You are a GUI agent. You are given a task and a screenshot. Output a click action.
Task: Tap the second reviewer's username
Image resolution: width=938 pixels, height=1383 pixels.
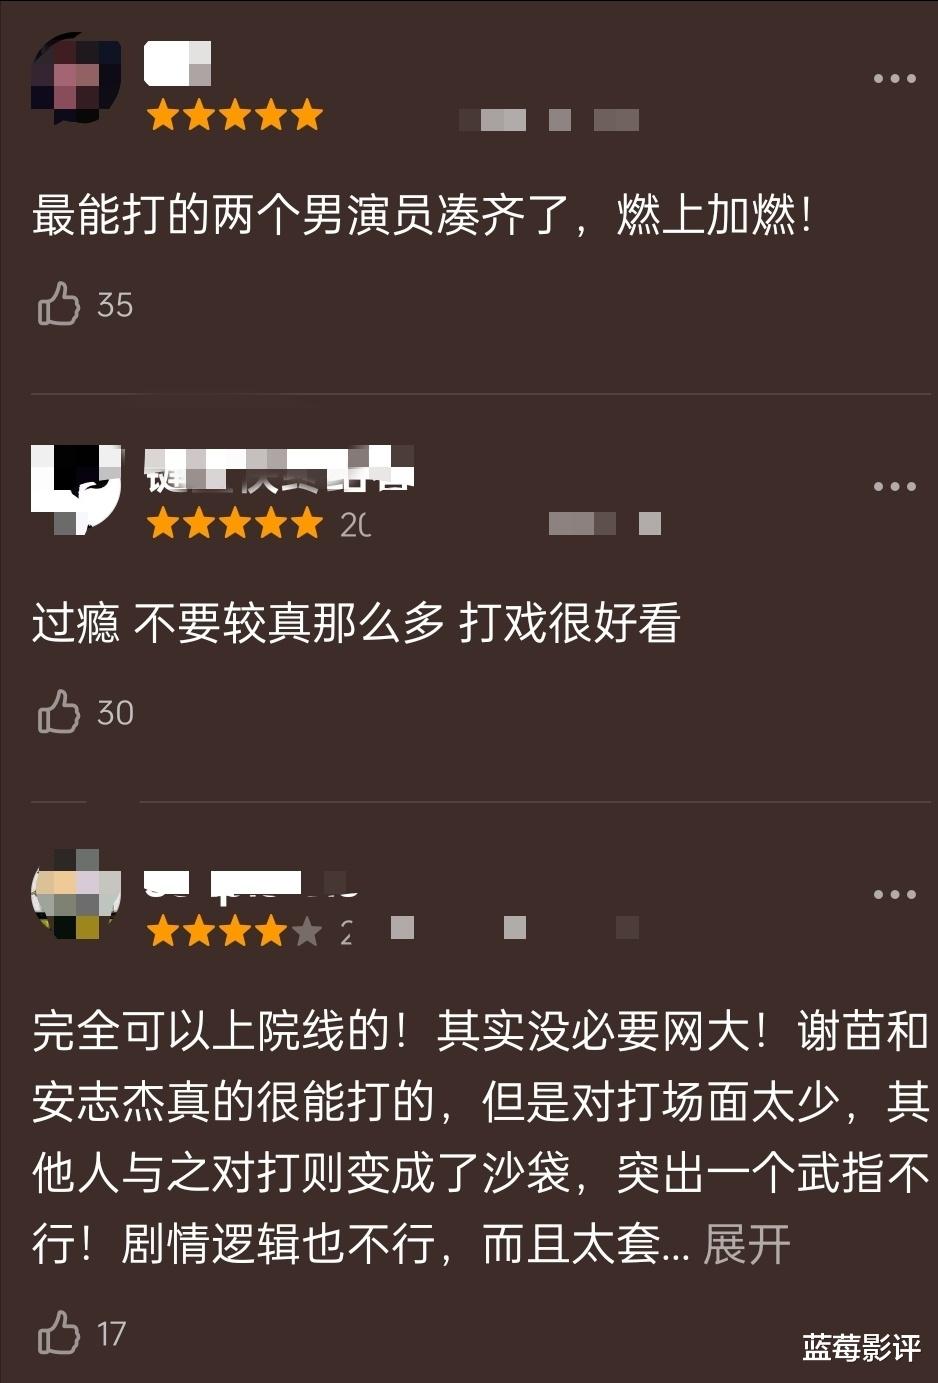point(279,469)
